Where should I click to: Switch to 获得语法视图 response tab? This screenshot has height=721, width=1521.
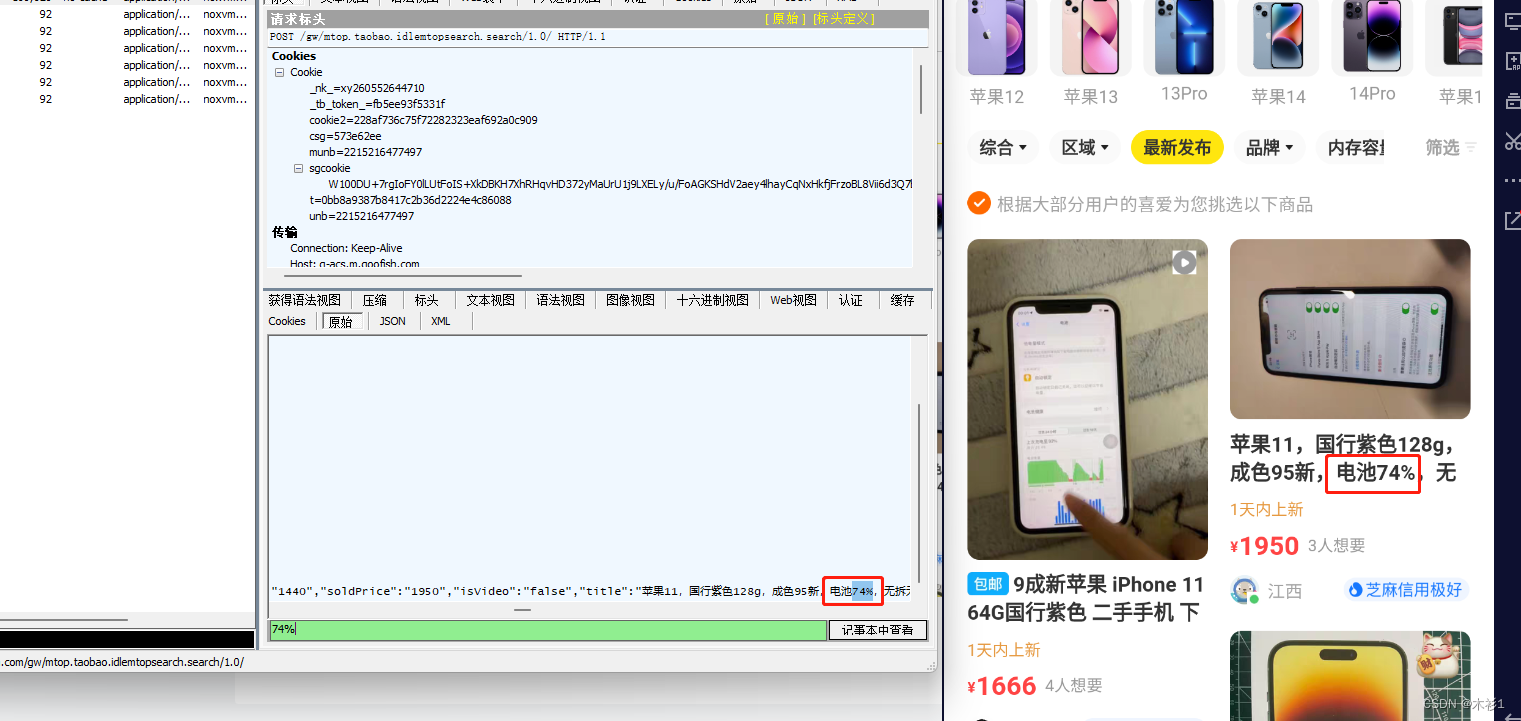(x=304, y=300)
